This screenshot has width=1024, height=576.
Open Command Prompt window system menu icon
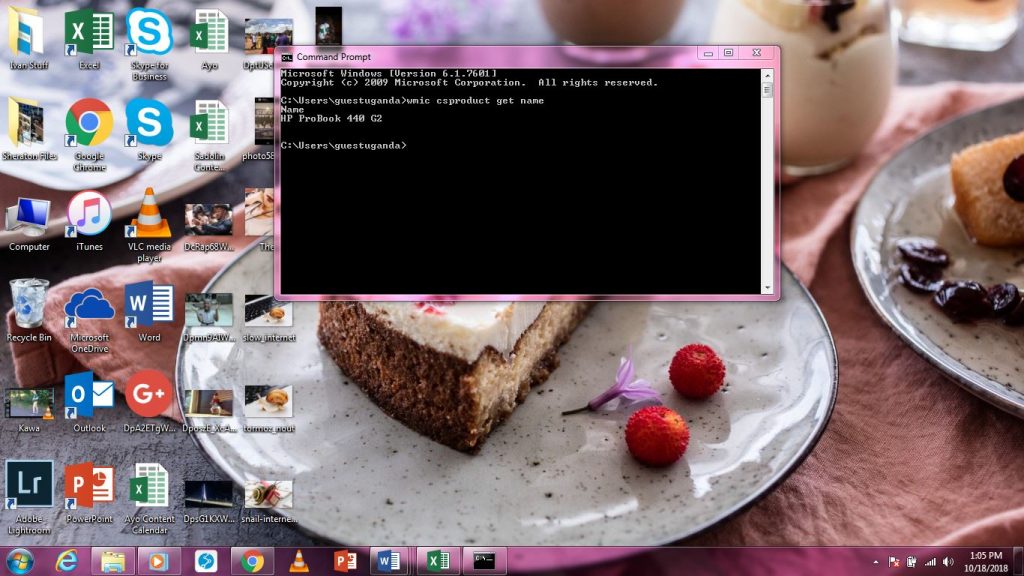[287, 57]
